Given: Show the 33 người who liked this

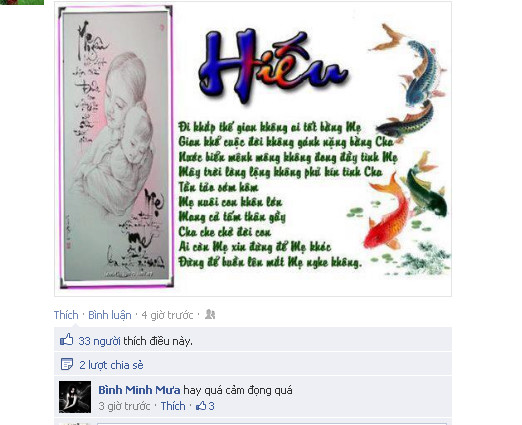Looking at the screenshot, I should [x=99, y=341].
